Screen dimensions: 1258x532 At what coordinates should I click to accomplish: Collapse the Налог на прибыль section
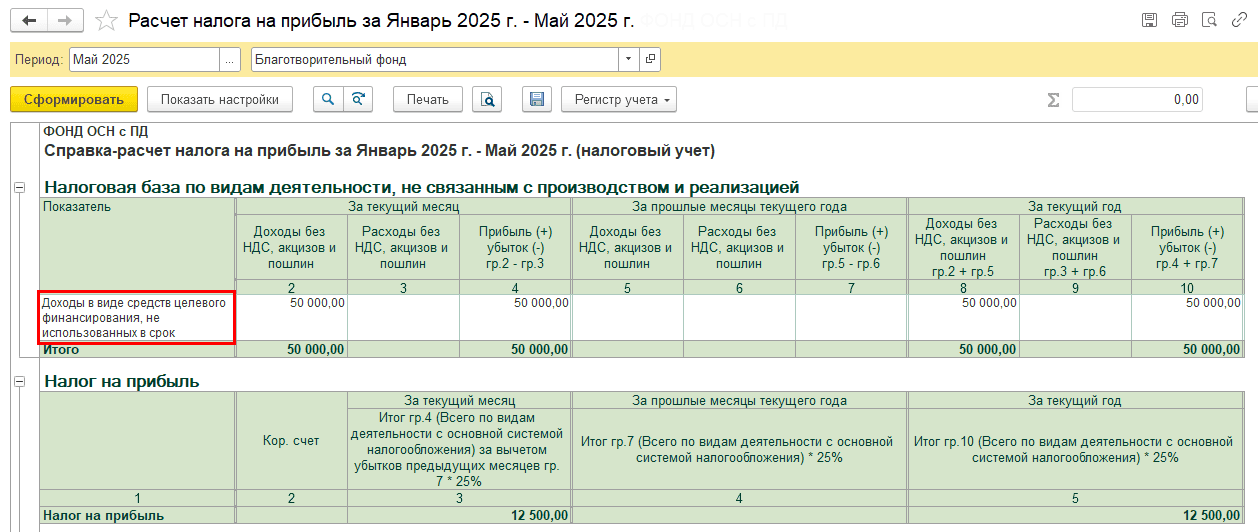click(x=19, y=381)
